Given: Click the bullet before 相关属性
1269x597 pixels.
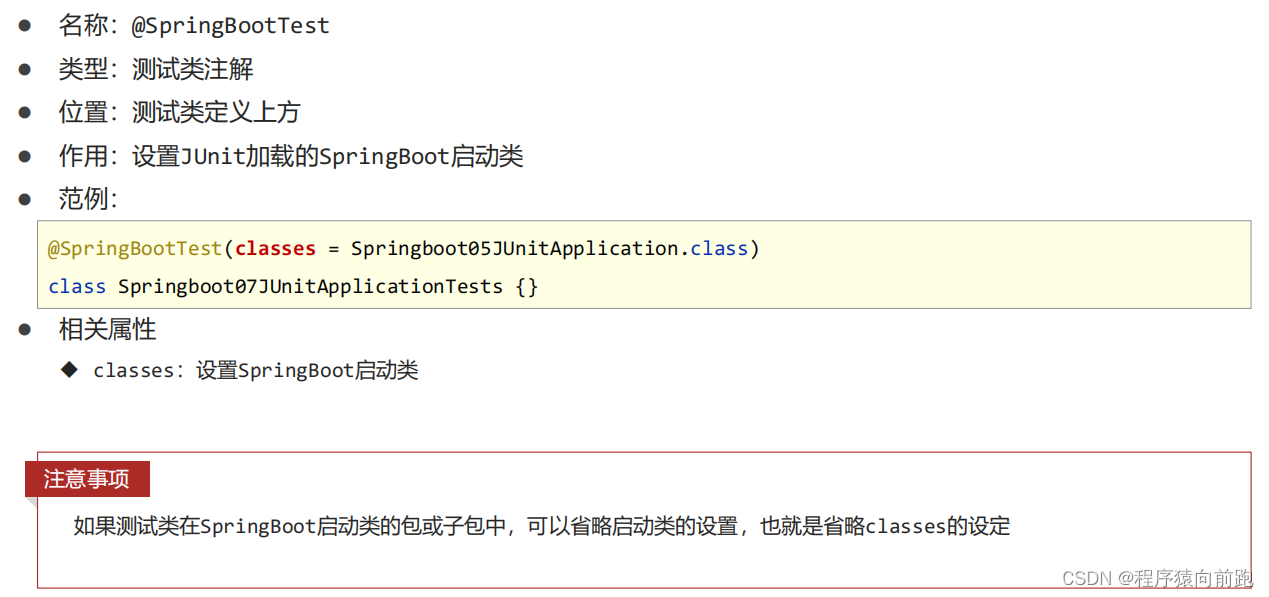Looking at the screenshot, I should coord(25,329).
